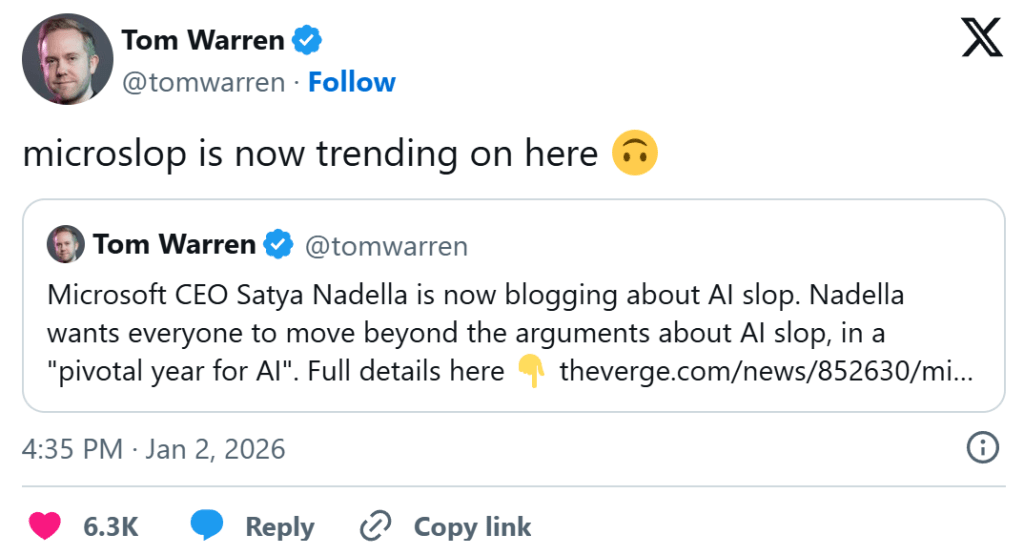The height and width of the screenshot is (555, 1024).
Task: Click the chain copy link icon
Action: (376, 526)
